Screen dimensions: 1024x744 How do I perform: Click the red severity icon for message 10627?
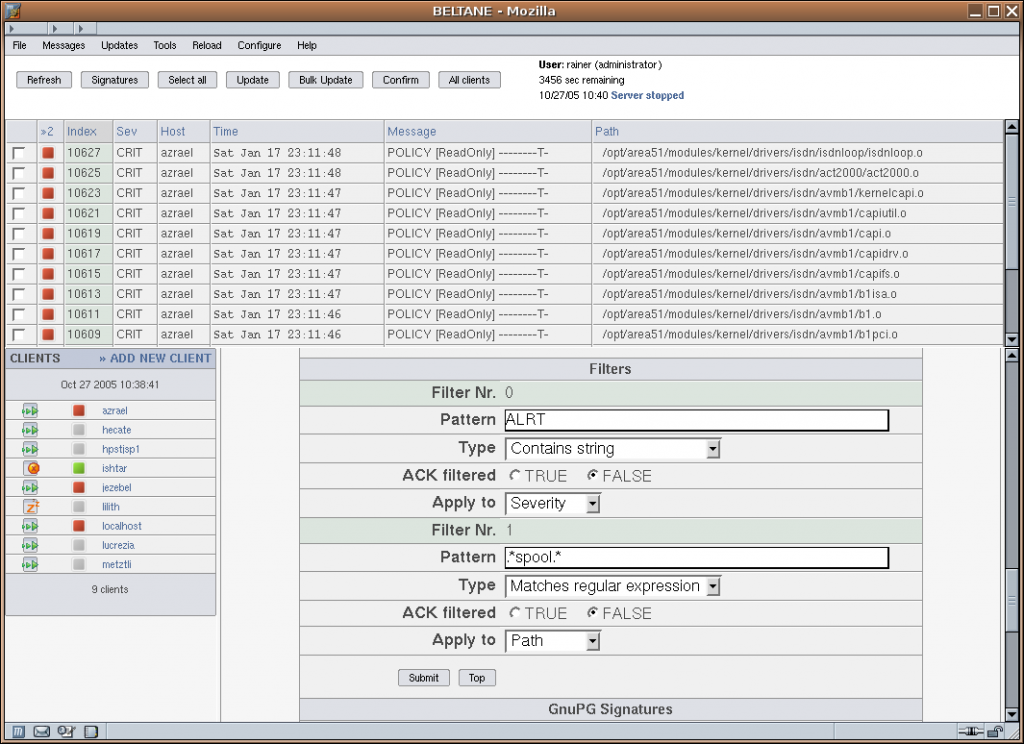coord(48,153)
